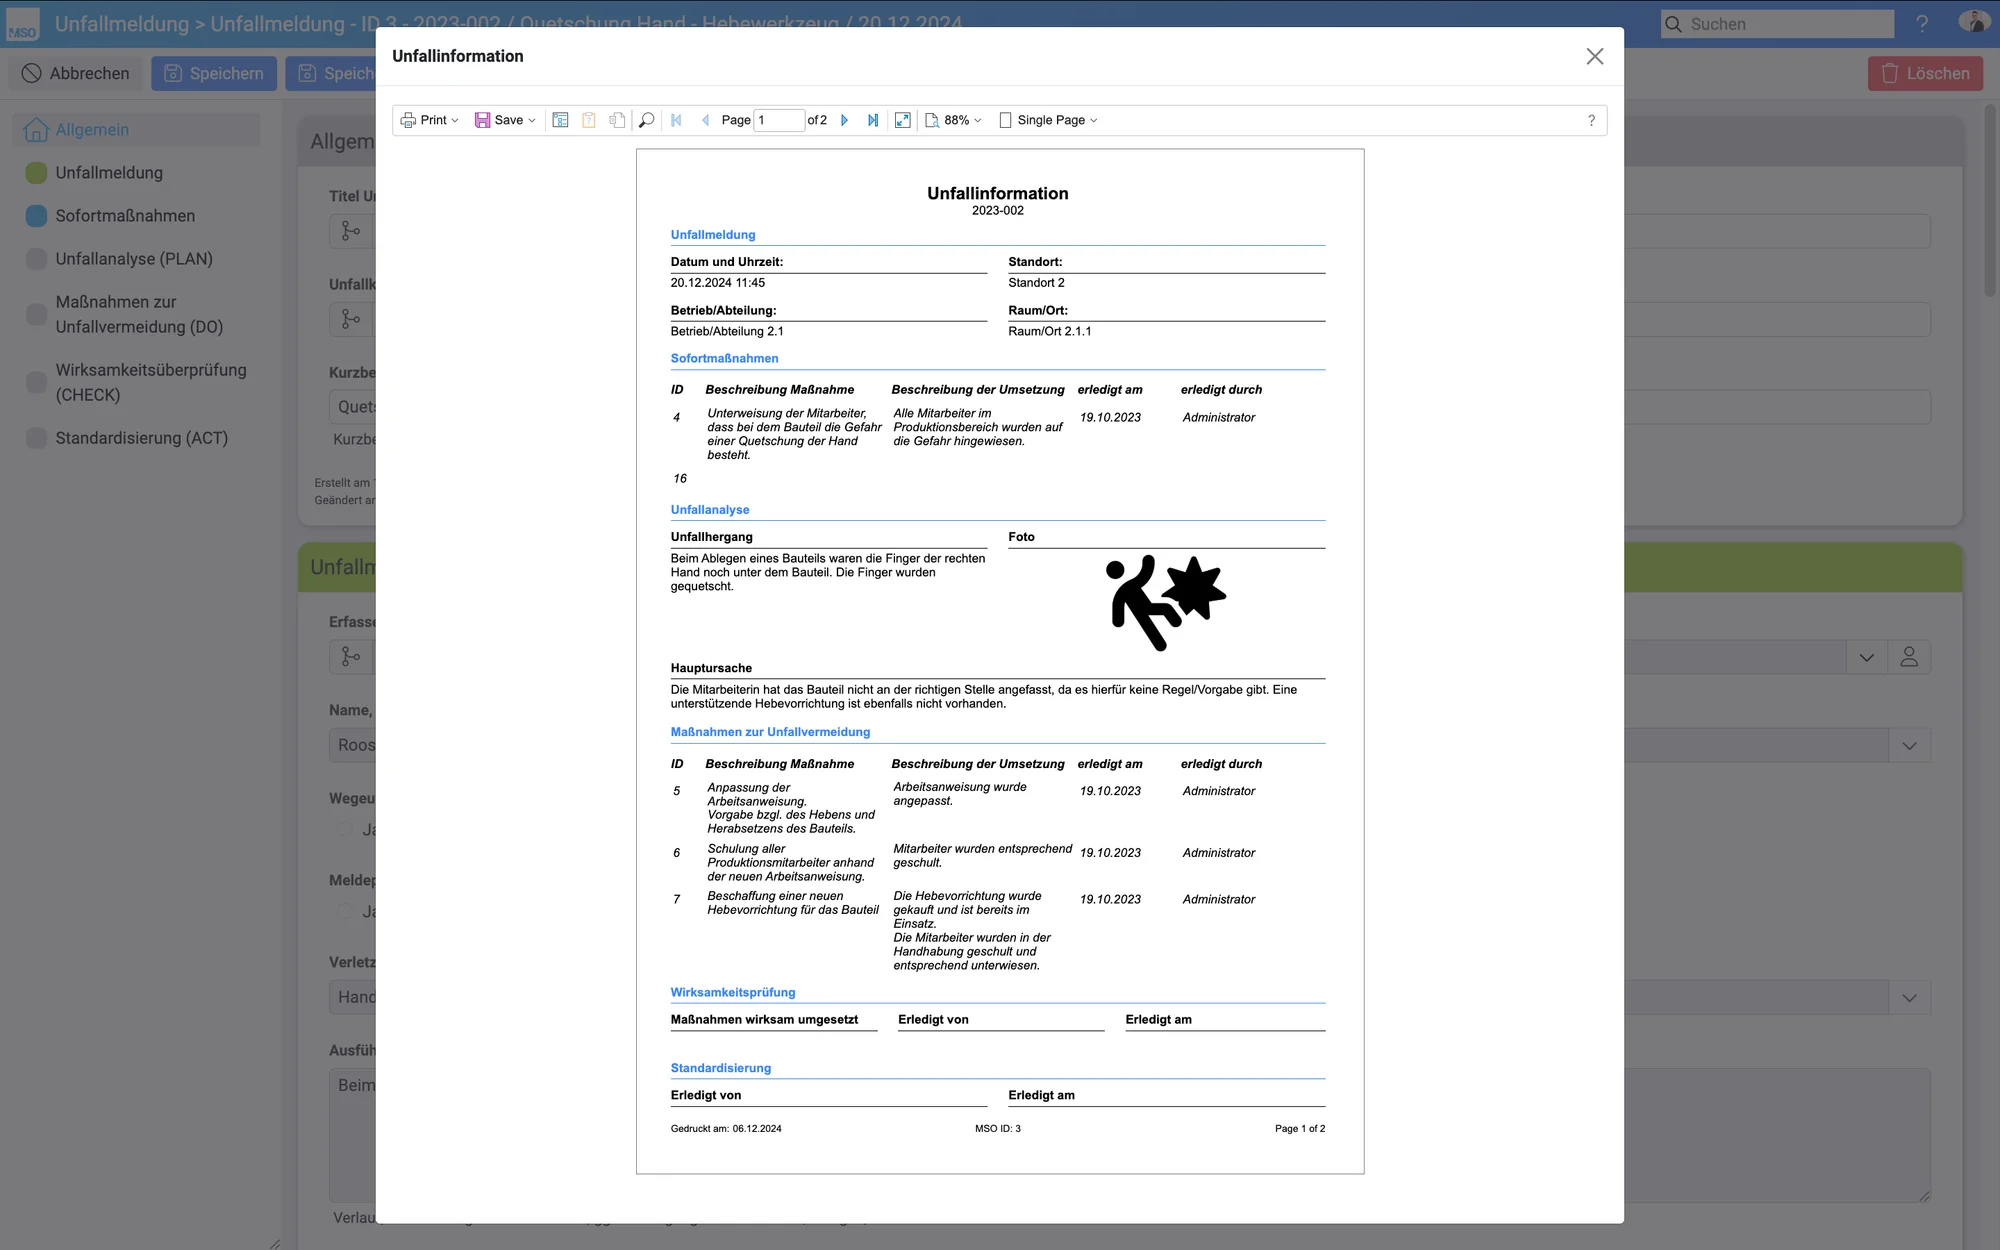The image size is (2000, 1250).
Task: Click the MSO logo icon
Action: pos(22,24)
